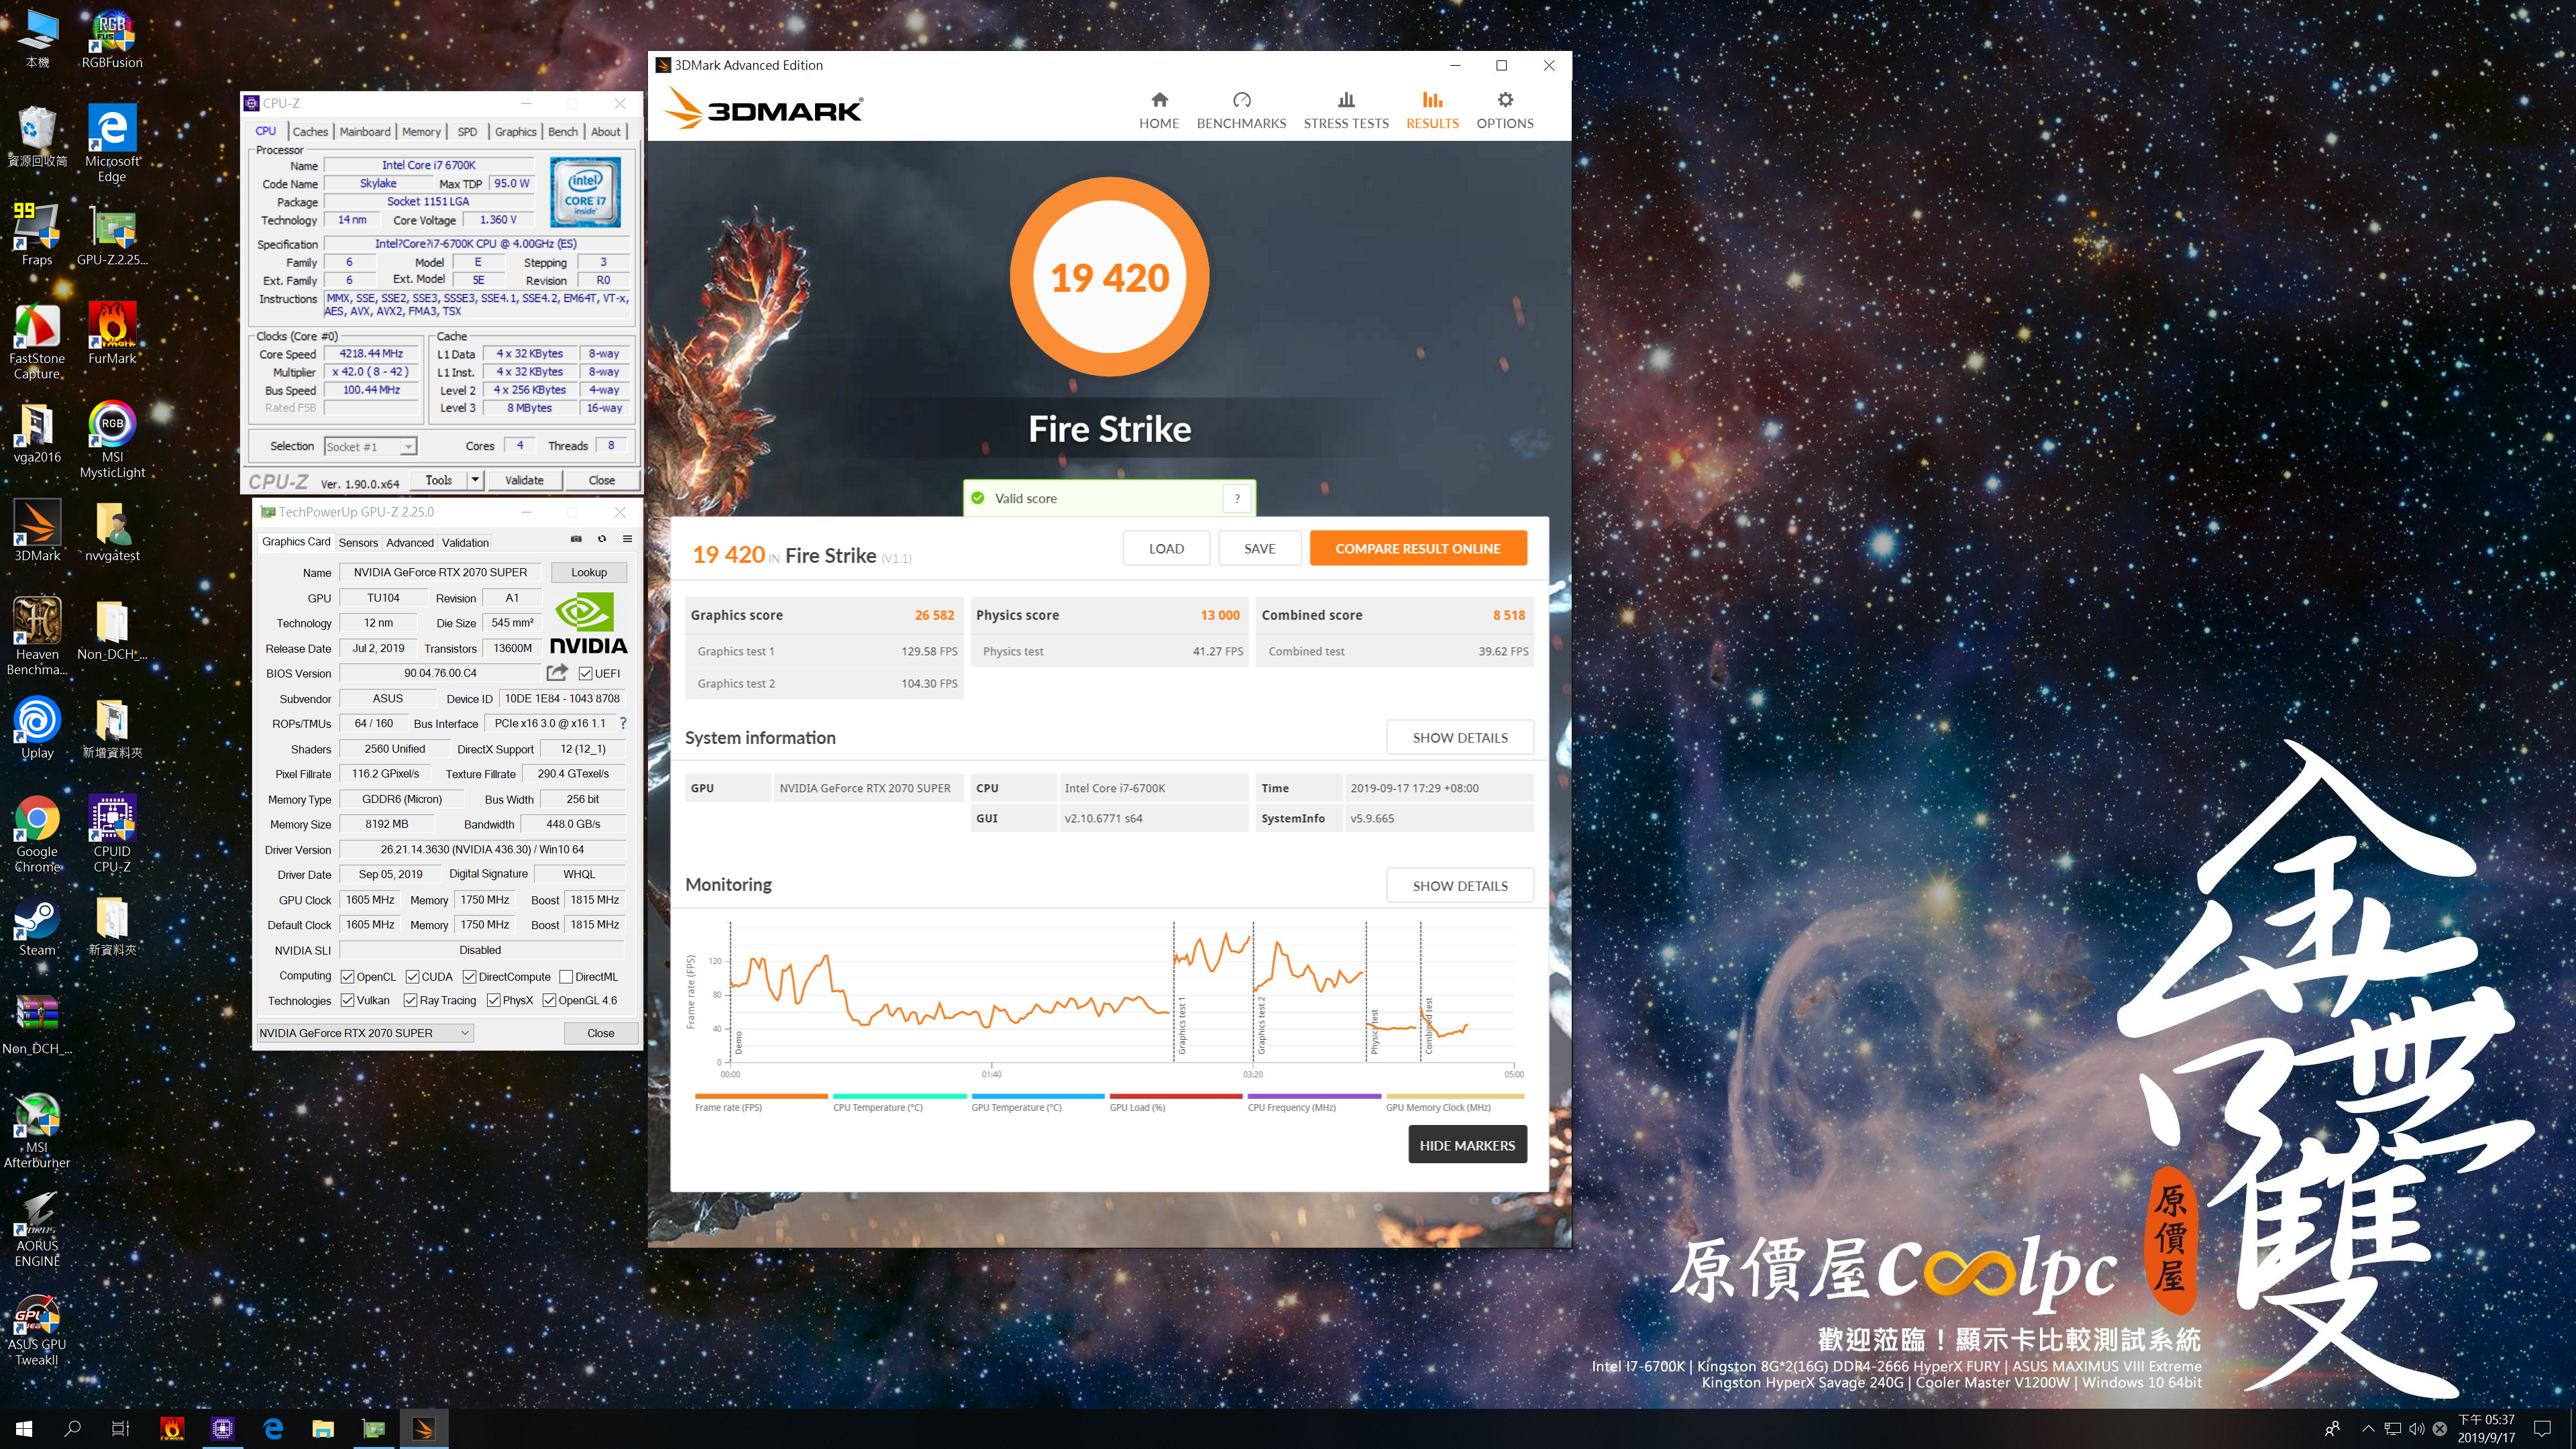Screen dimensions: 2576x1449
Task: Switch to the CPU-Z Mainboard tab
Action: coord(365,131)
